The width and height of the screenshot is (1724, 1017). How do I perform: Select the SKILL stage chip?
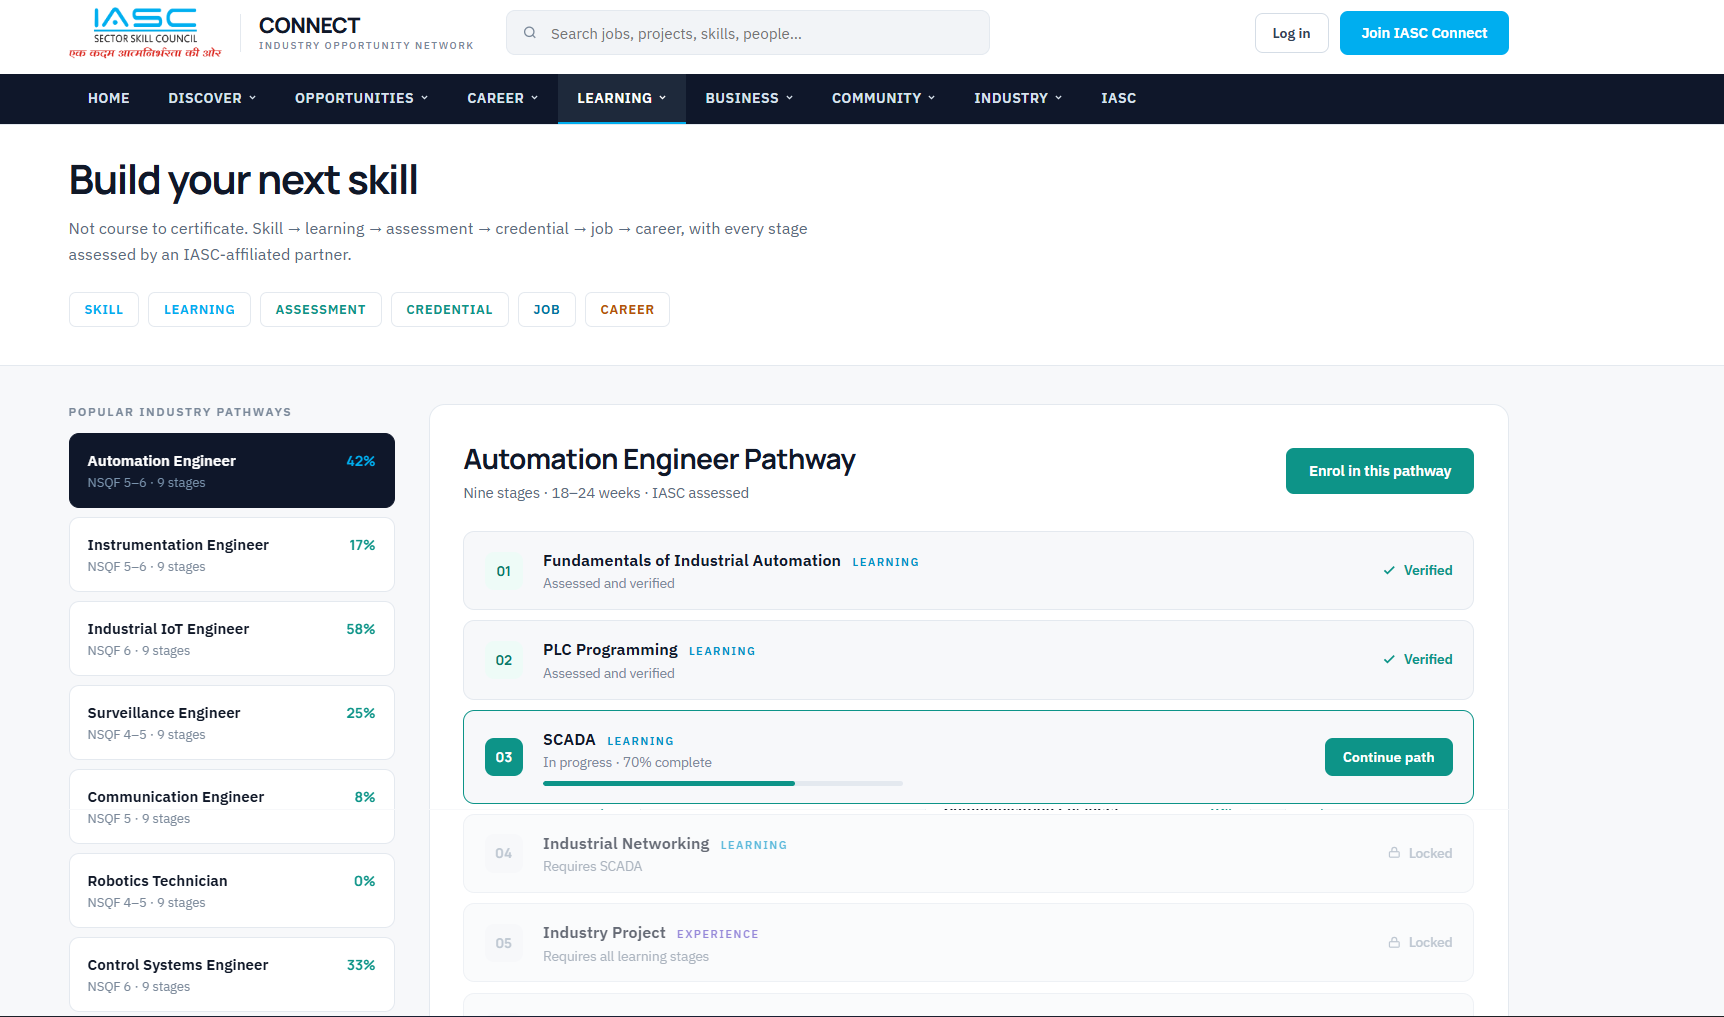[x=104, y=310]
